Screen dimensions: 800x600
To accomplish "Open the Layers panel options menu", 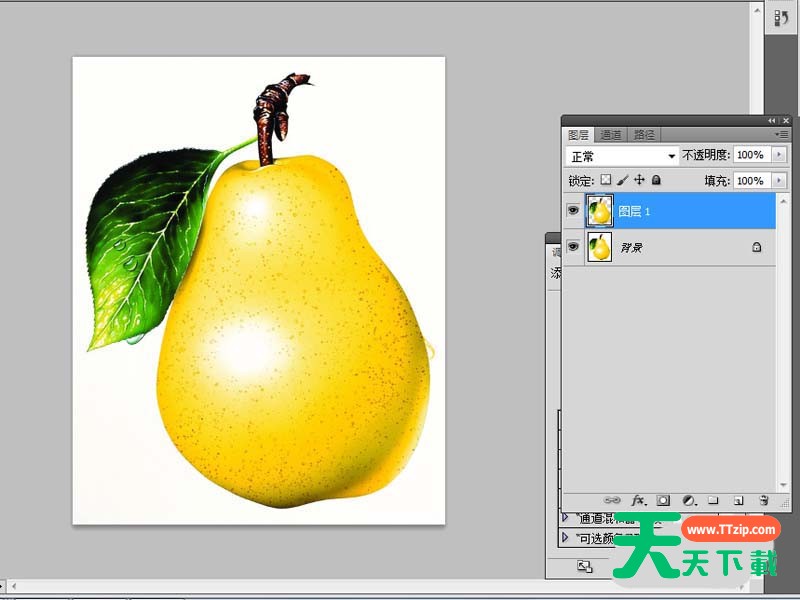I will coord(780,134).
